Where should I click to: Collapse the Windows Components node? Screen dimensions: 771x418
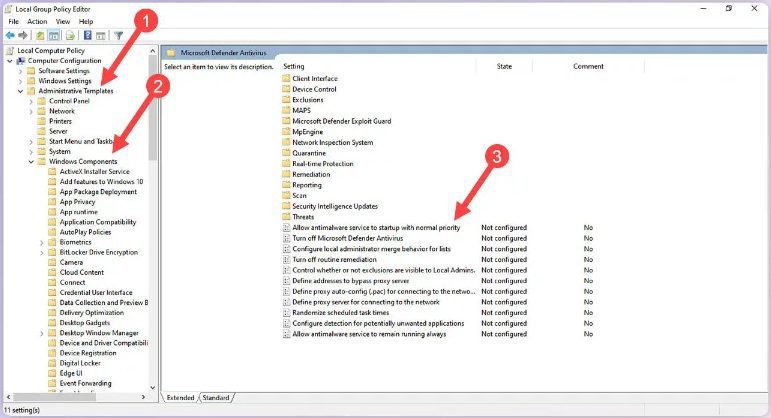pyautogui.click(x=31, y=161)
